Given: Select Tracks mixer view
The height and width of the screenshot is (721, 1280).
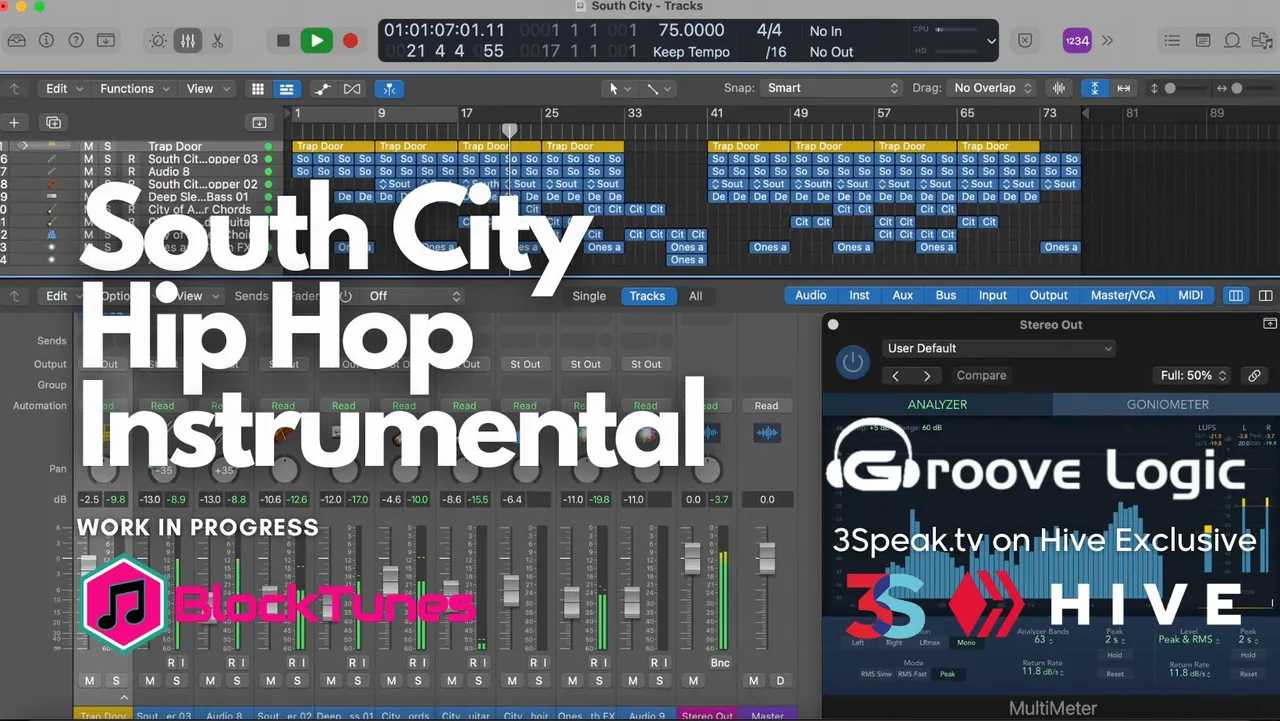Looking at the screenshot, I should click(x=647, y=296).
